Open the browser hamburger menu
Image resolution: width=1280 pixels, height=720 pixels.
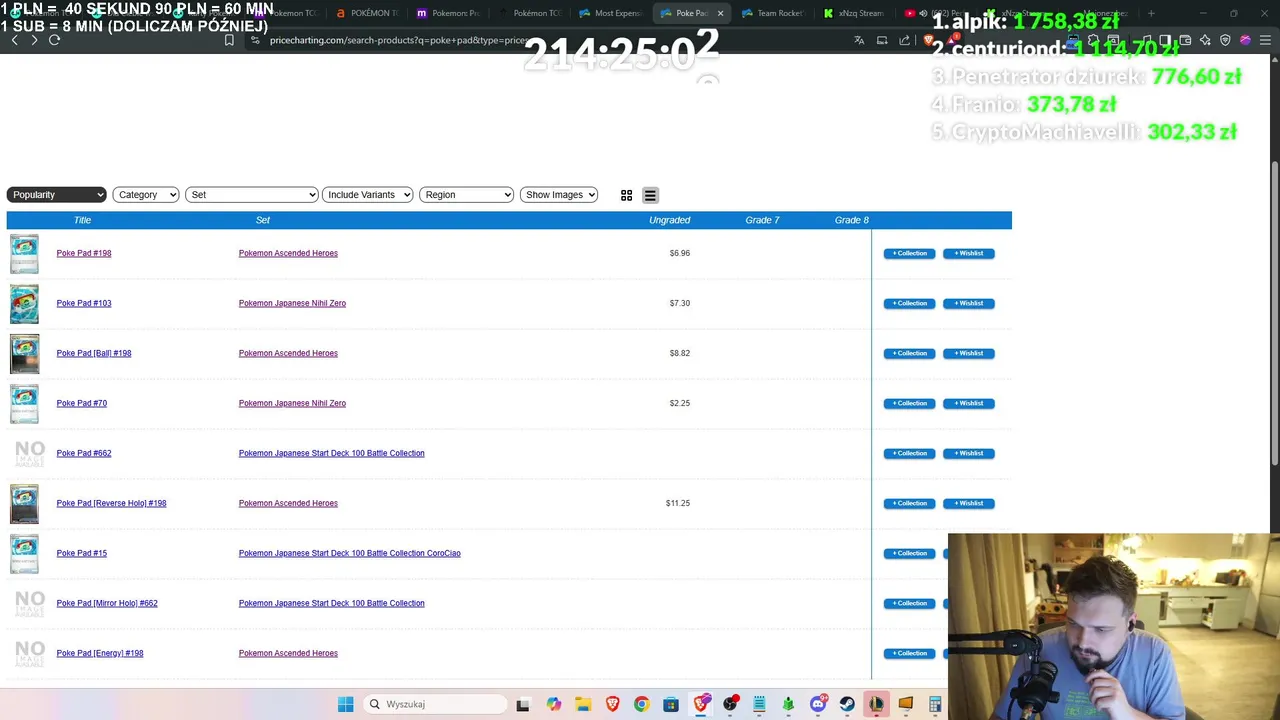(x=1265, y=40)
